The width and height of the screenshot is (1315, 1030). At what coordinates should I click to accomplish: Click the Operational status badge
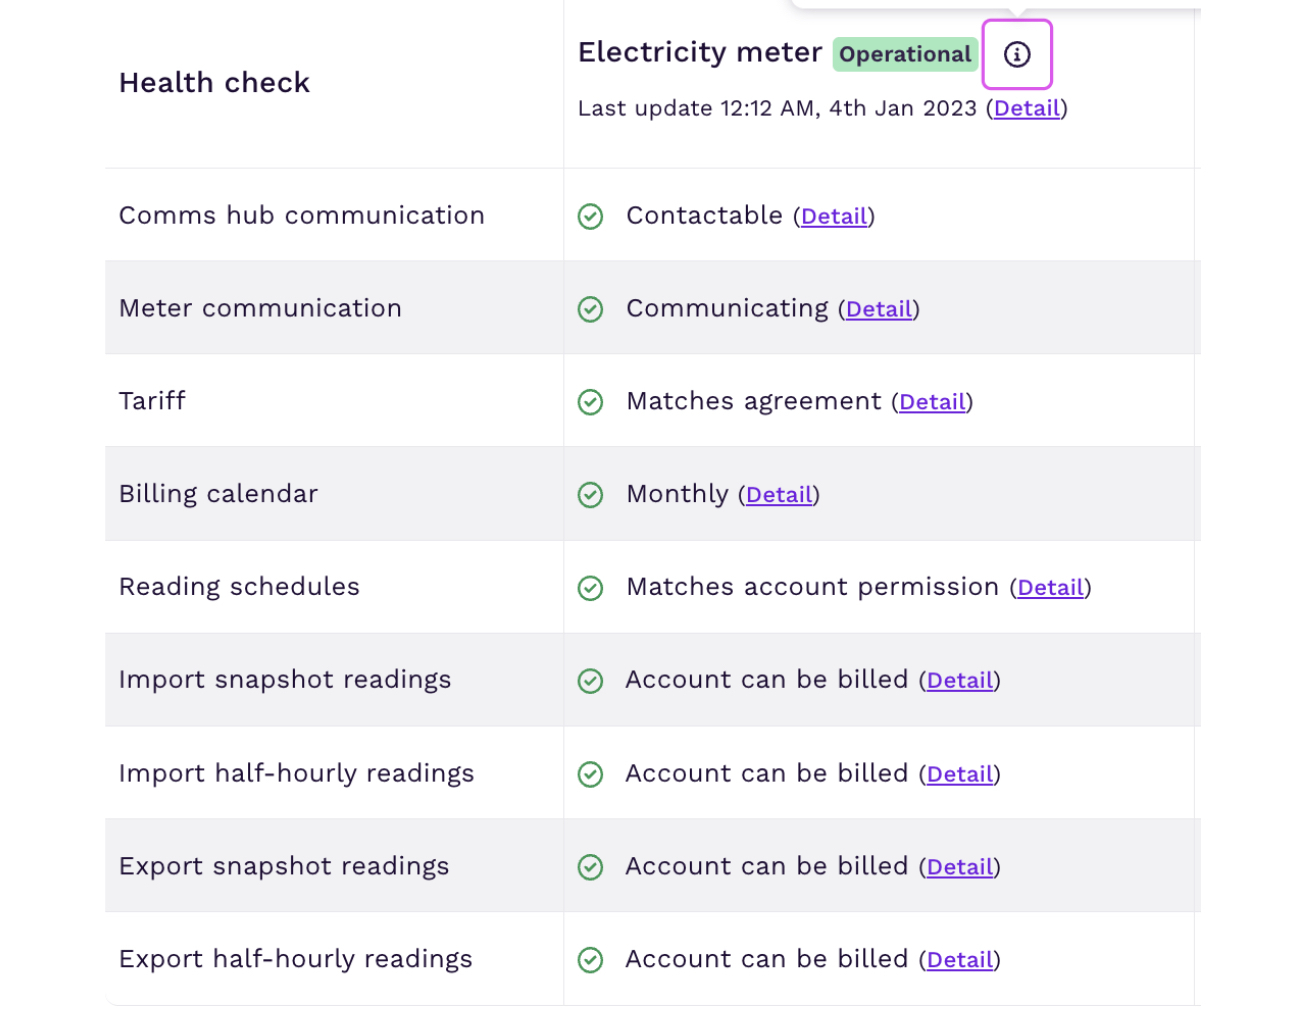coord(904,54)
